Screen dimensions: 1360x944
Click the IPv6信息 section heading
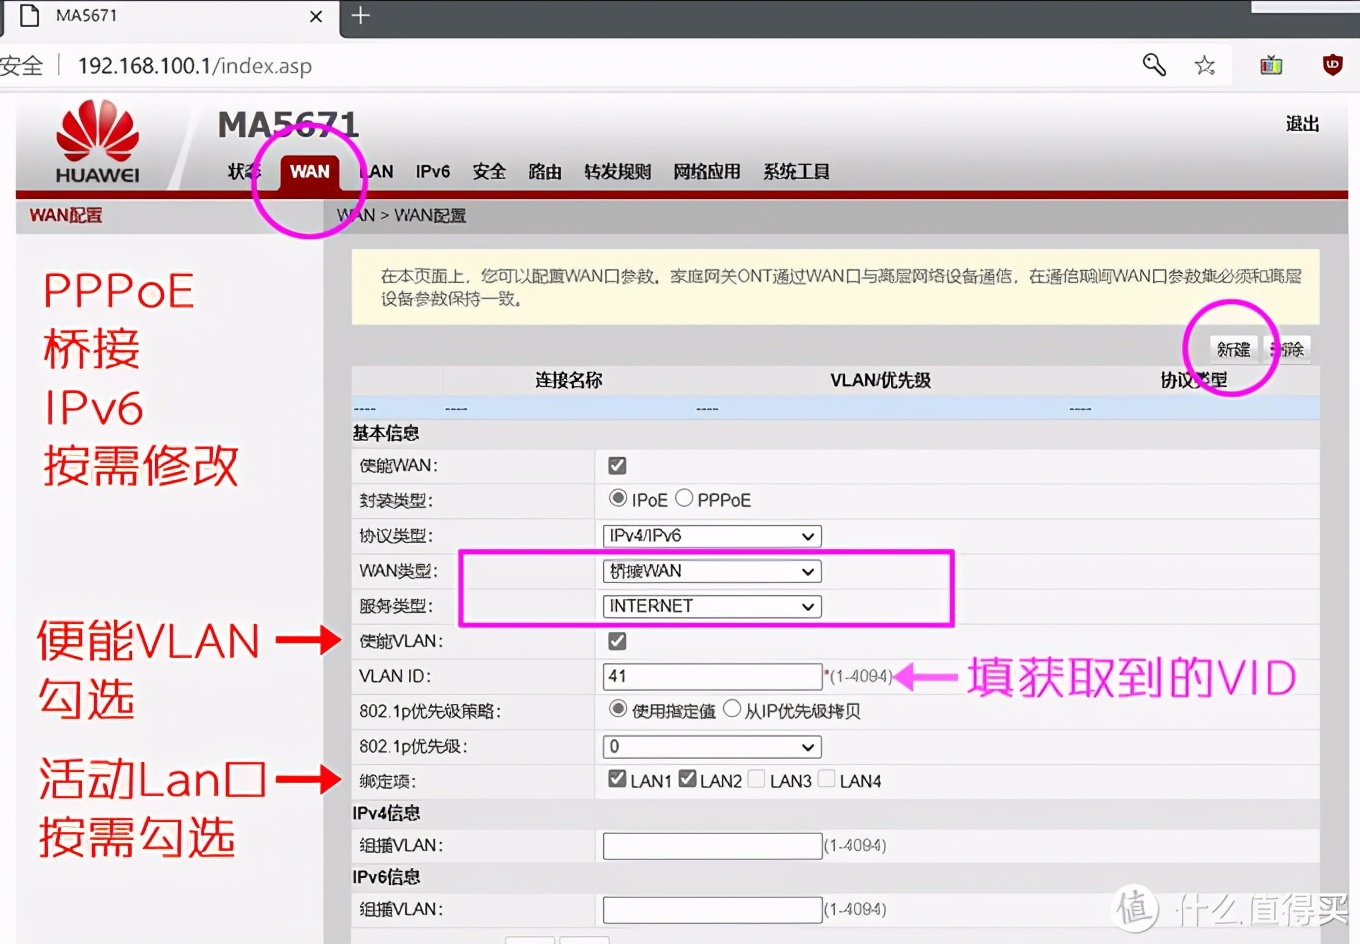[x=386, y=877]
